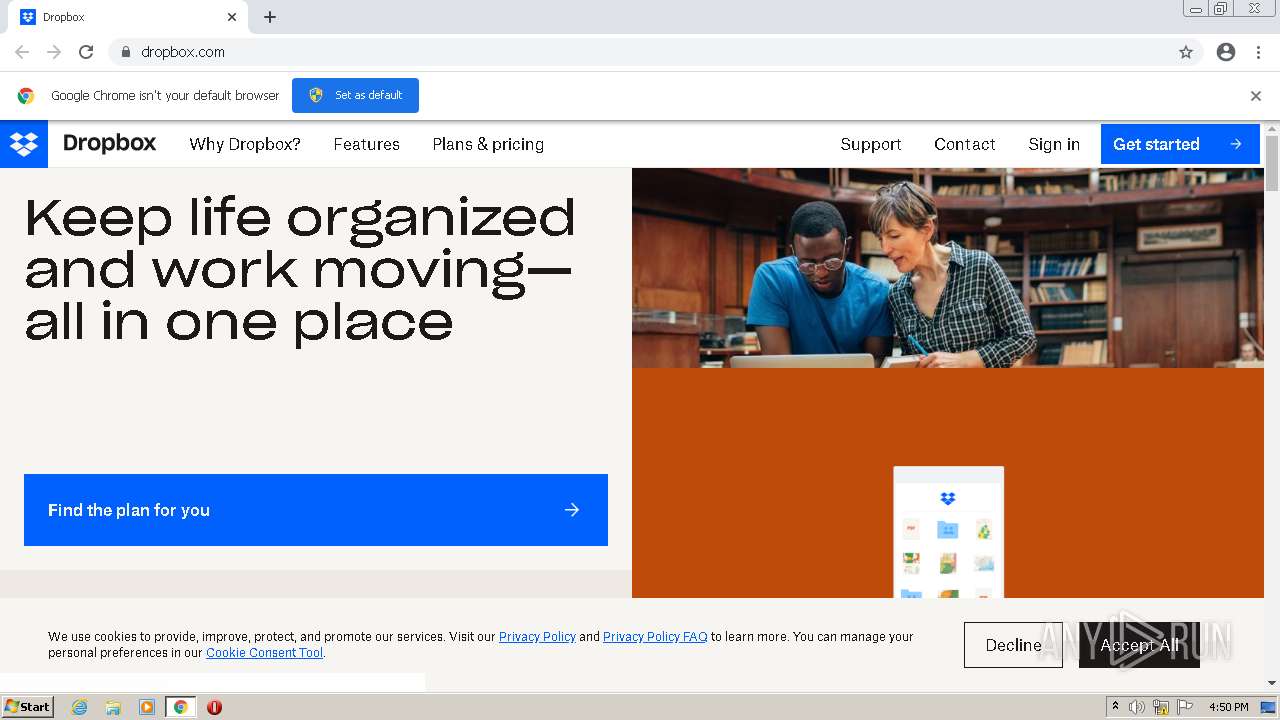Open the Privacy Policy FAQ link

655,636
